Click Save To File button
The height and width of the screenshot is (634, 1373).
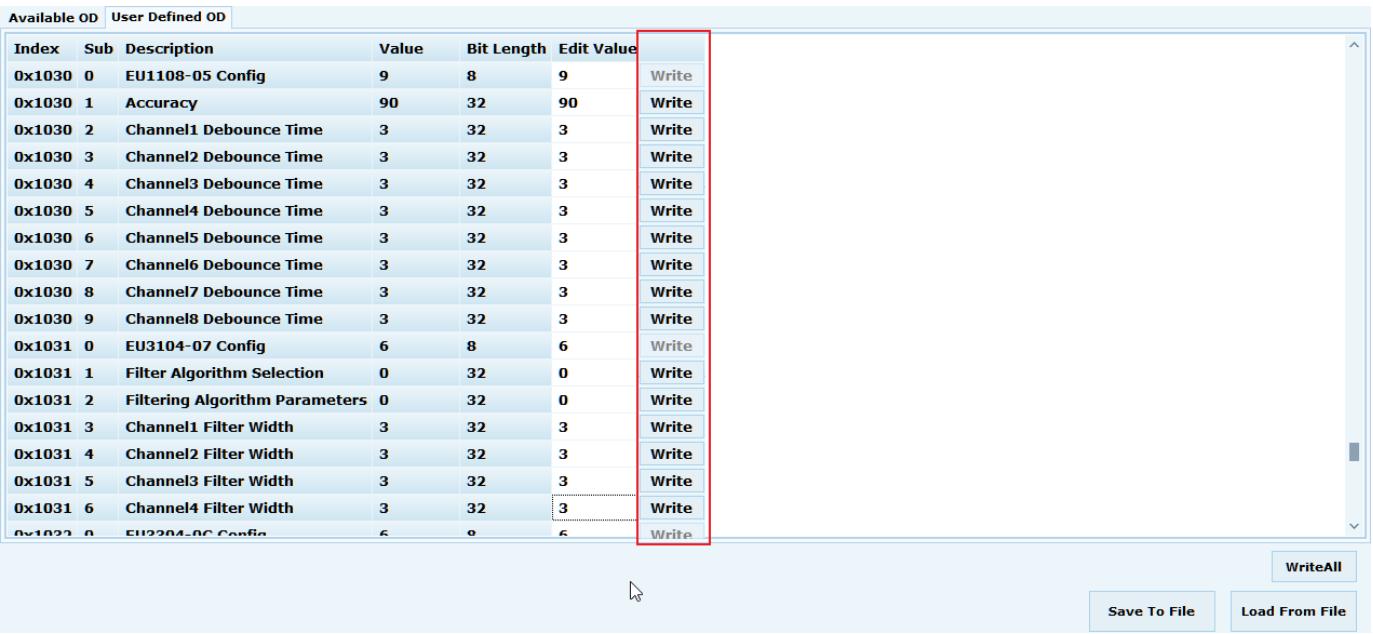1155,611
